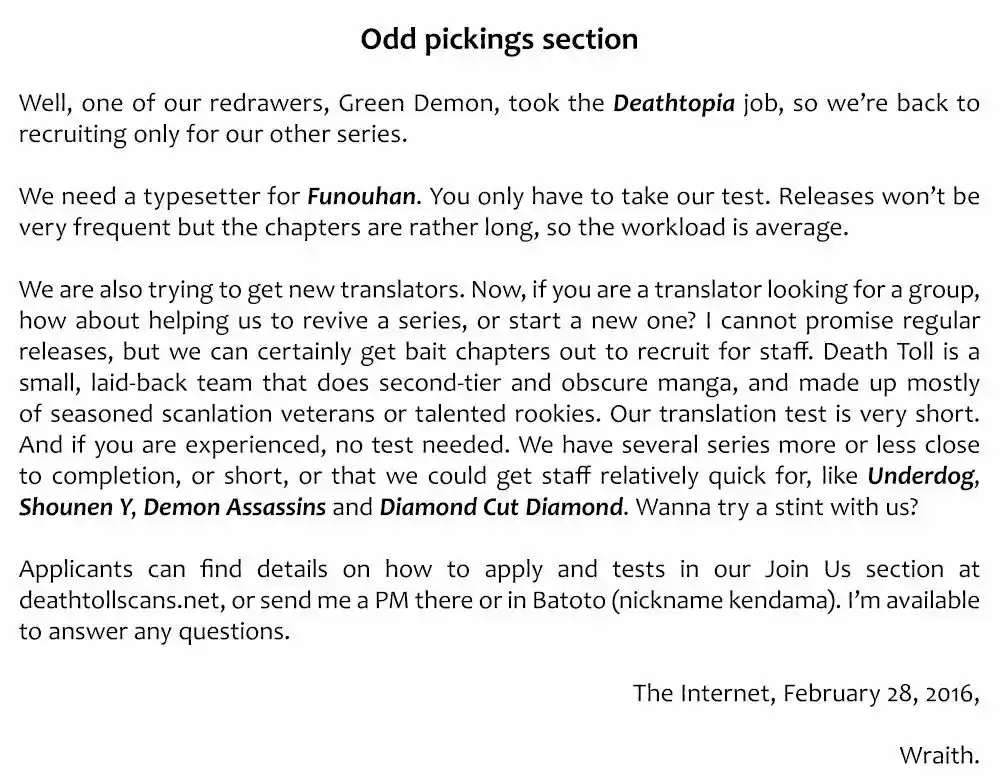Viewport: 1000px width, 782px height.
Task: Click the "Wraith." signature
Action: 939,754
